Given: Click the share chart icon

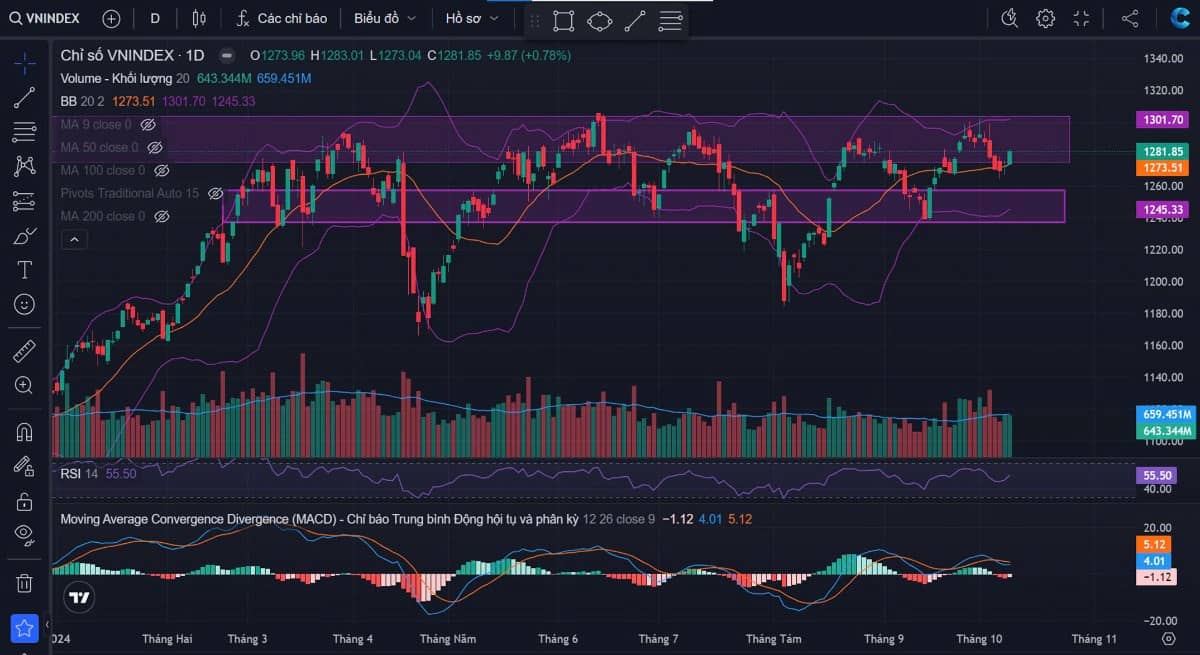Looking at the screenshot, I should pos(1130,18).
